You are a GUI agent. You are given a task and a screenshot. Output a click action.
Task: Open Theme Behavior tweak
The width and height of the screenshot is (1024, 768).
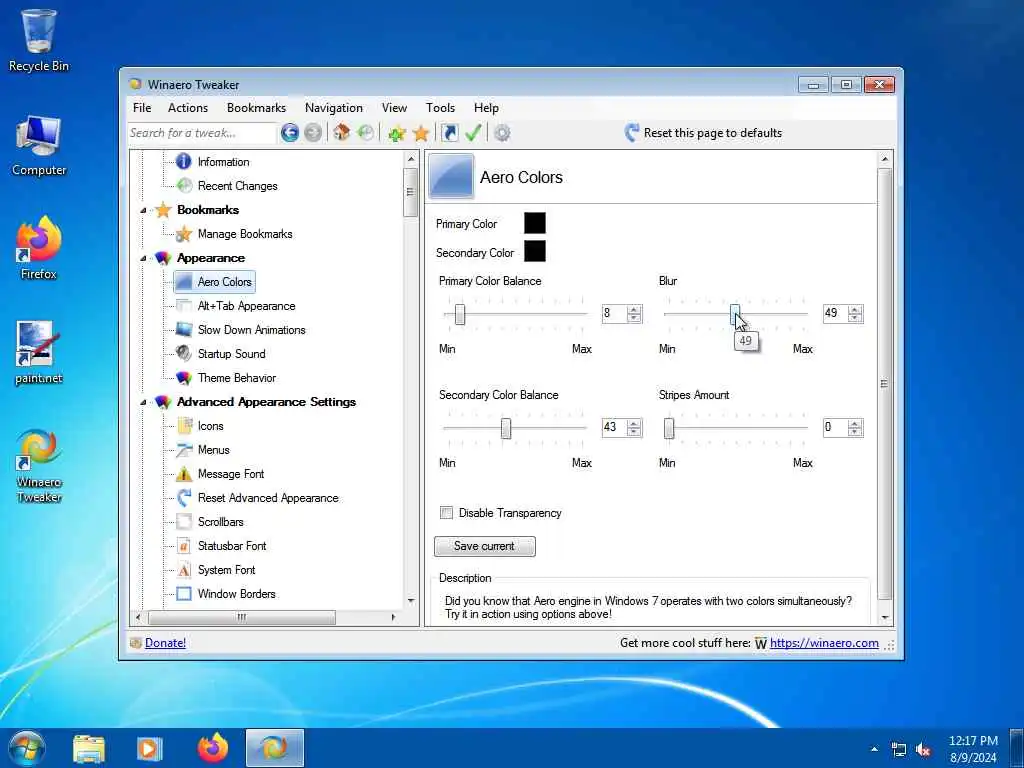[x=236, y=377]
